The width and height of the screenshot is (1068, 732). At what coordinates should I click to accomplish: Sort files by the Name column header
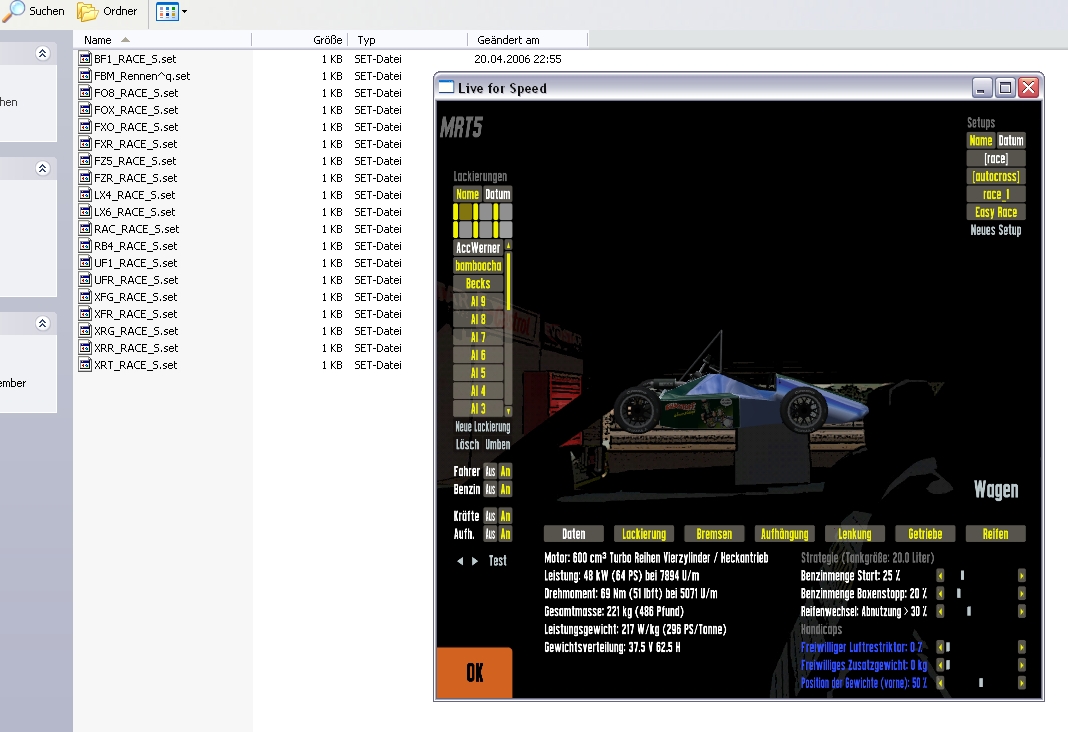pos(163,40)
